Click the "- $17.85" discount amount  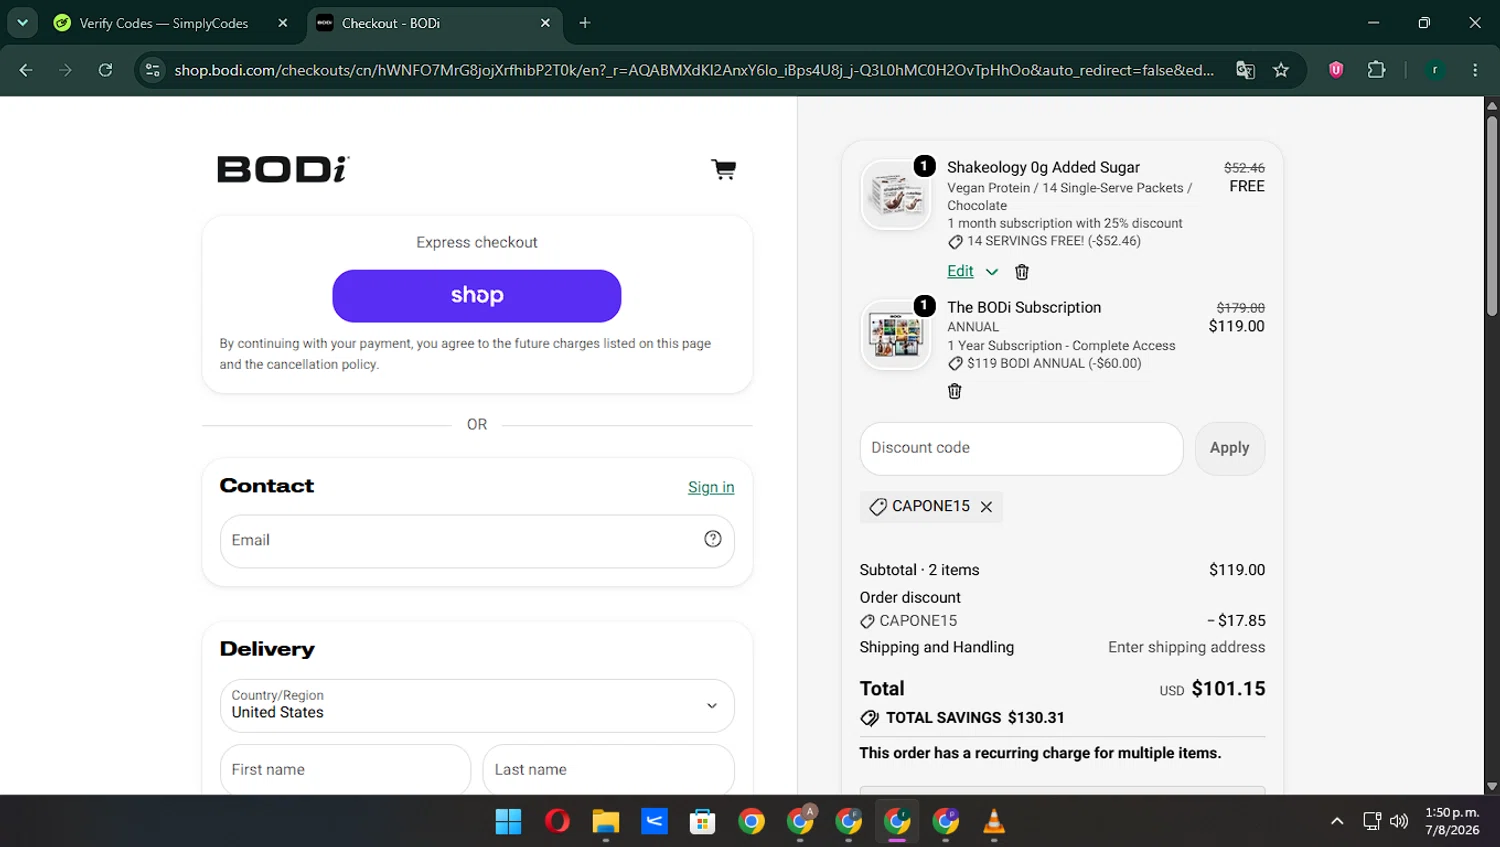tap(1236, 621)
